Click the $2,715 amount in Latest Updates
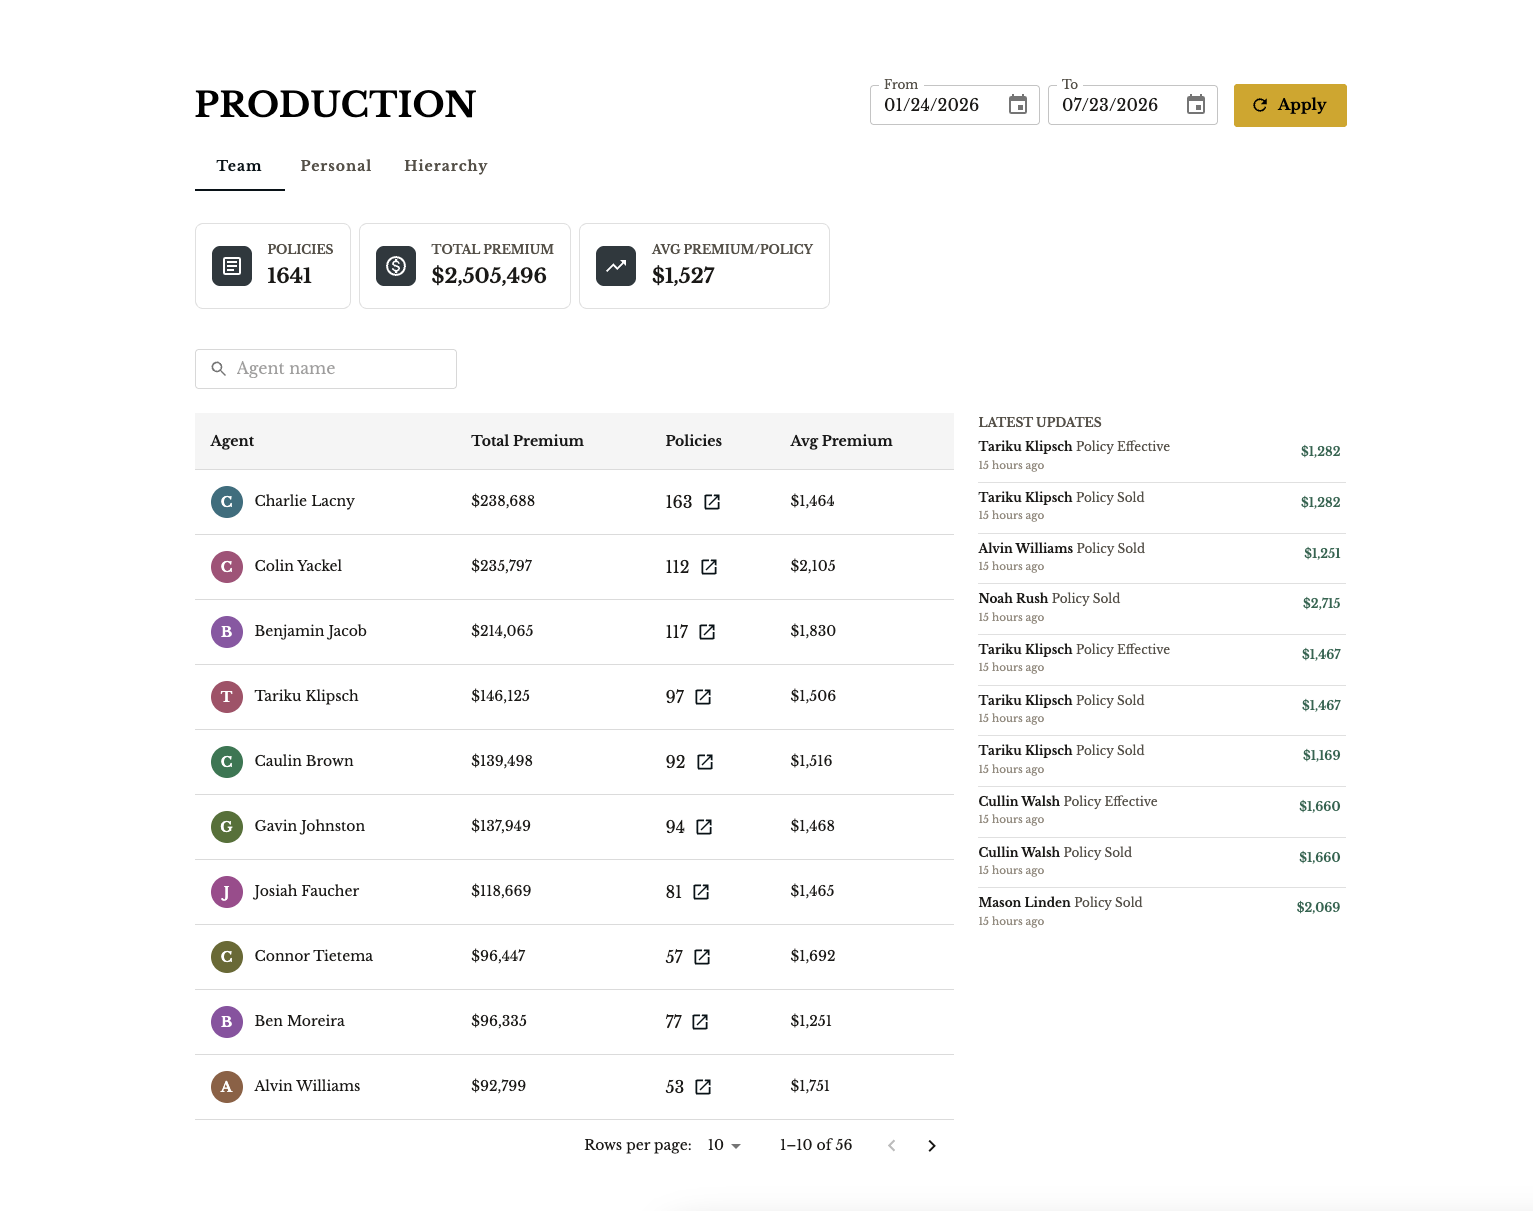This screenshot has width=1533, height=1211. coord(1321,603)
